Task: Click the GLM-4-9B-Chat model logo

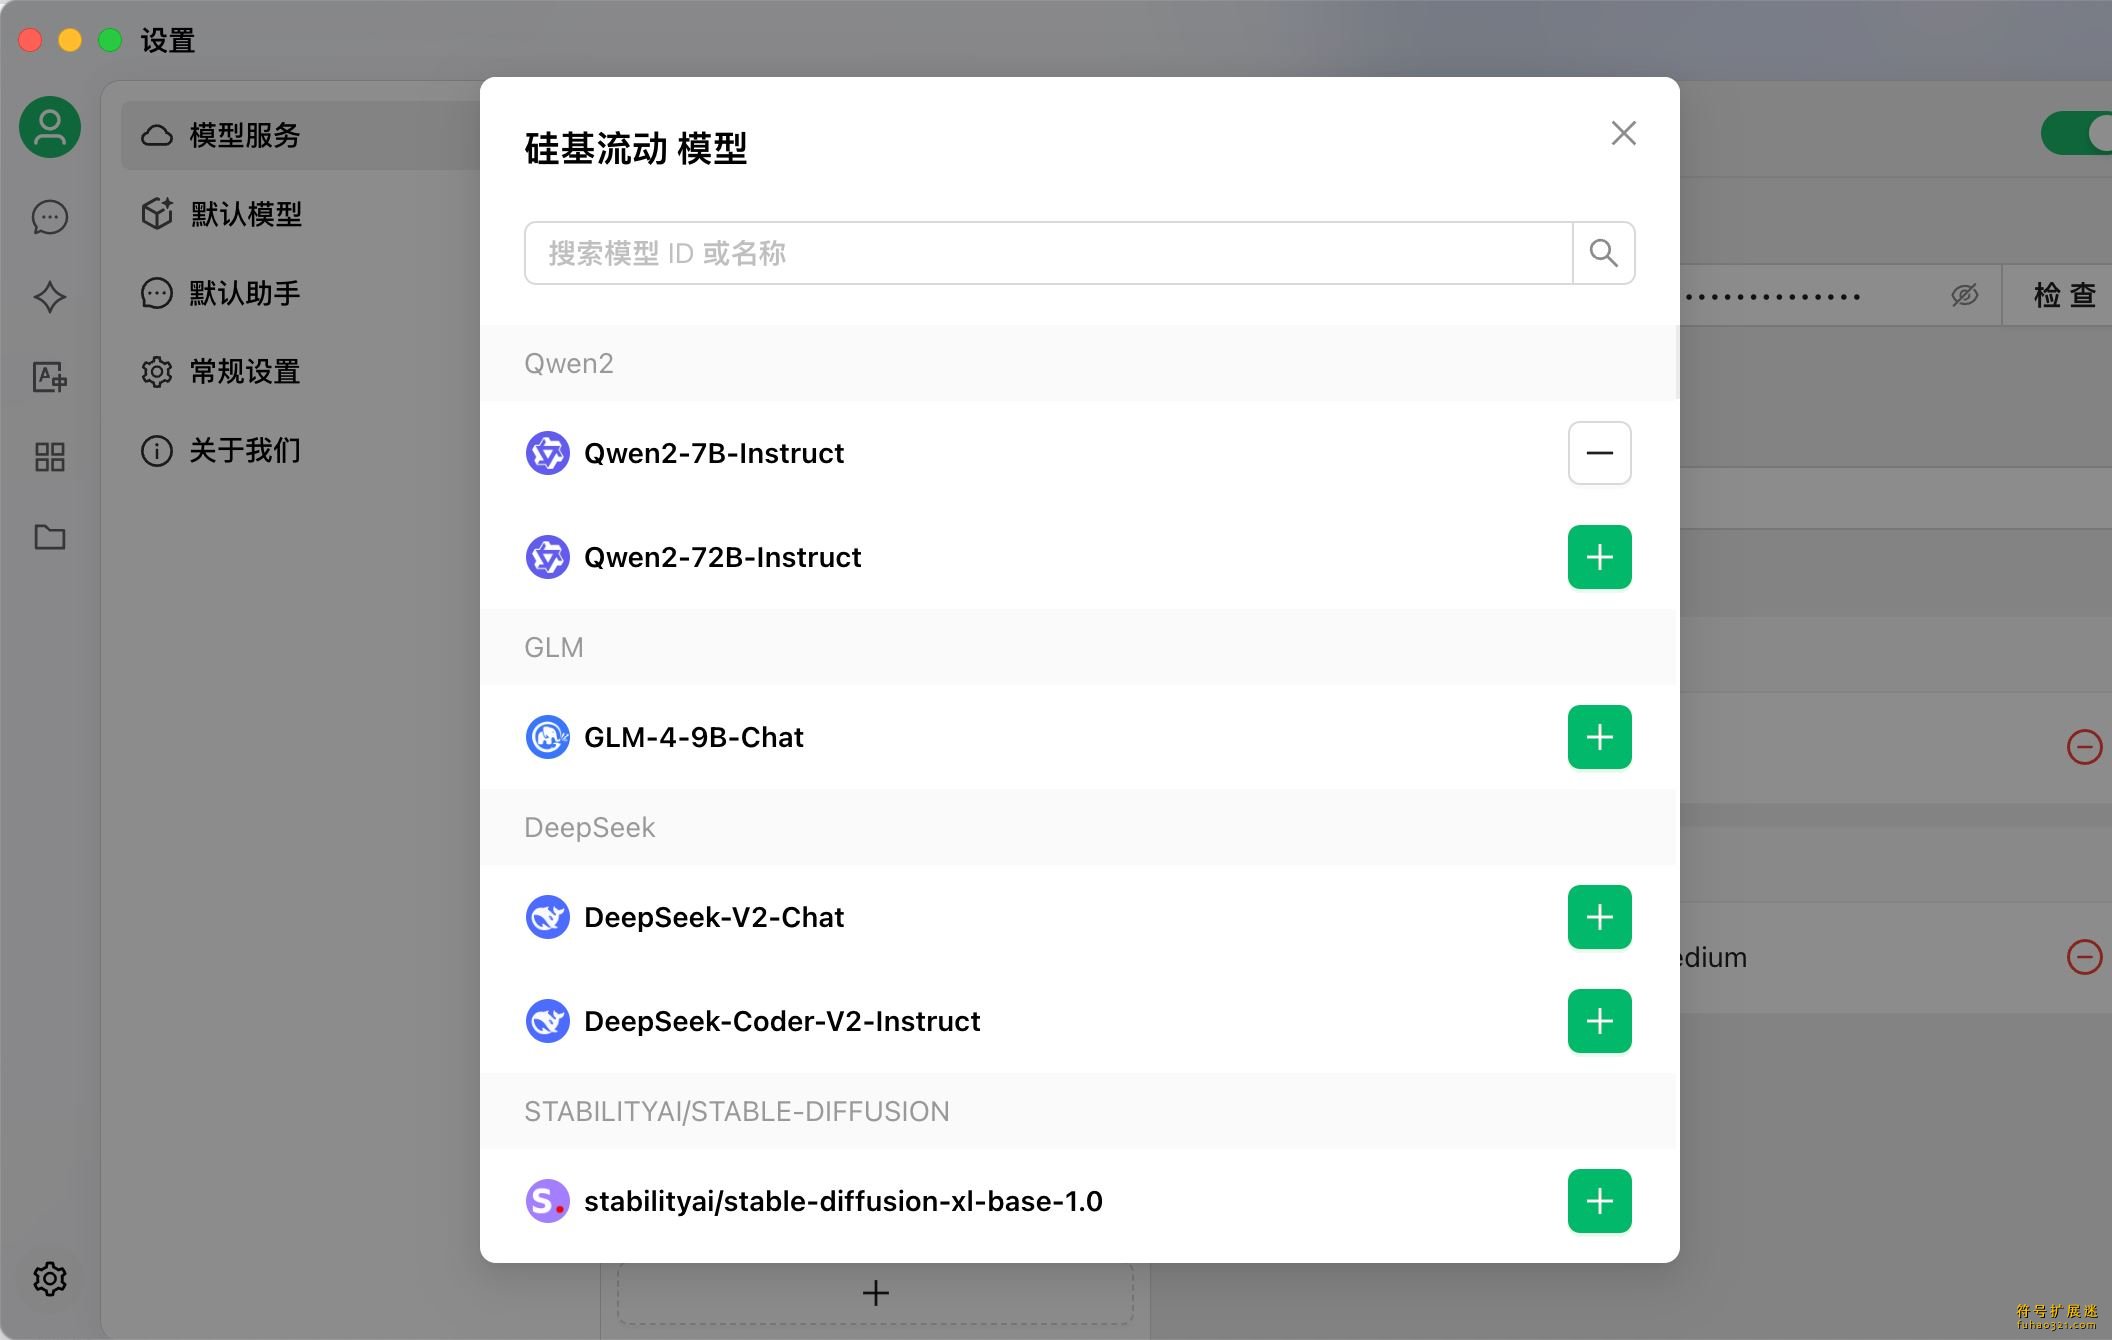Action: click(x=548, y=737)
